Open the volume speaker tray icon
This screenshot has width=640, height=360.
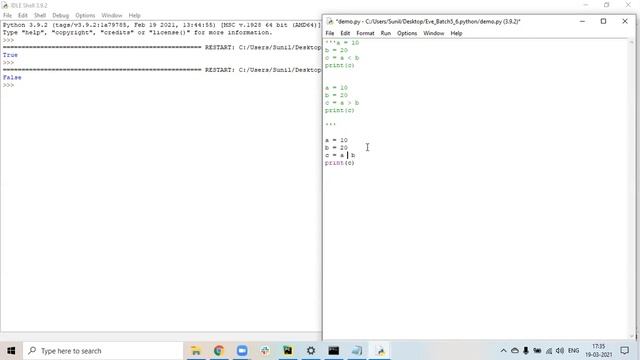coord(560,351)
